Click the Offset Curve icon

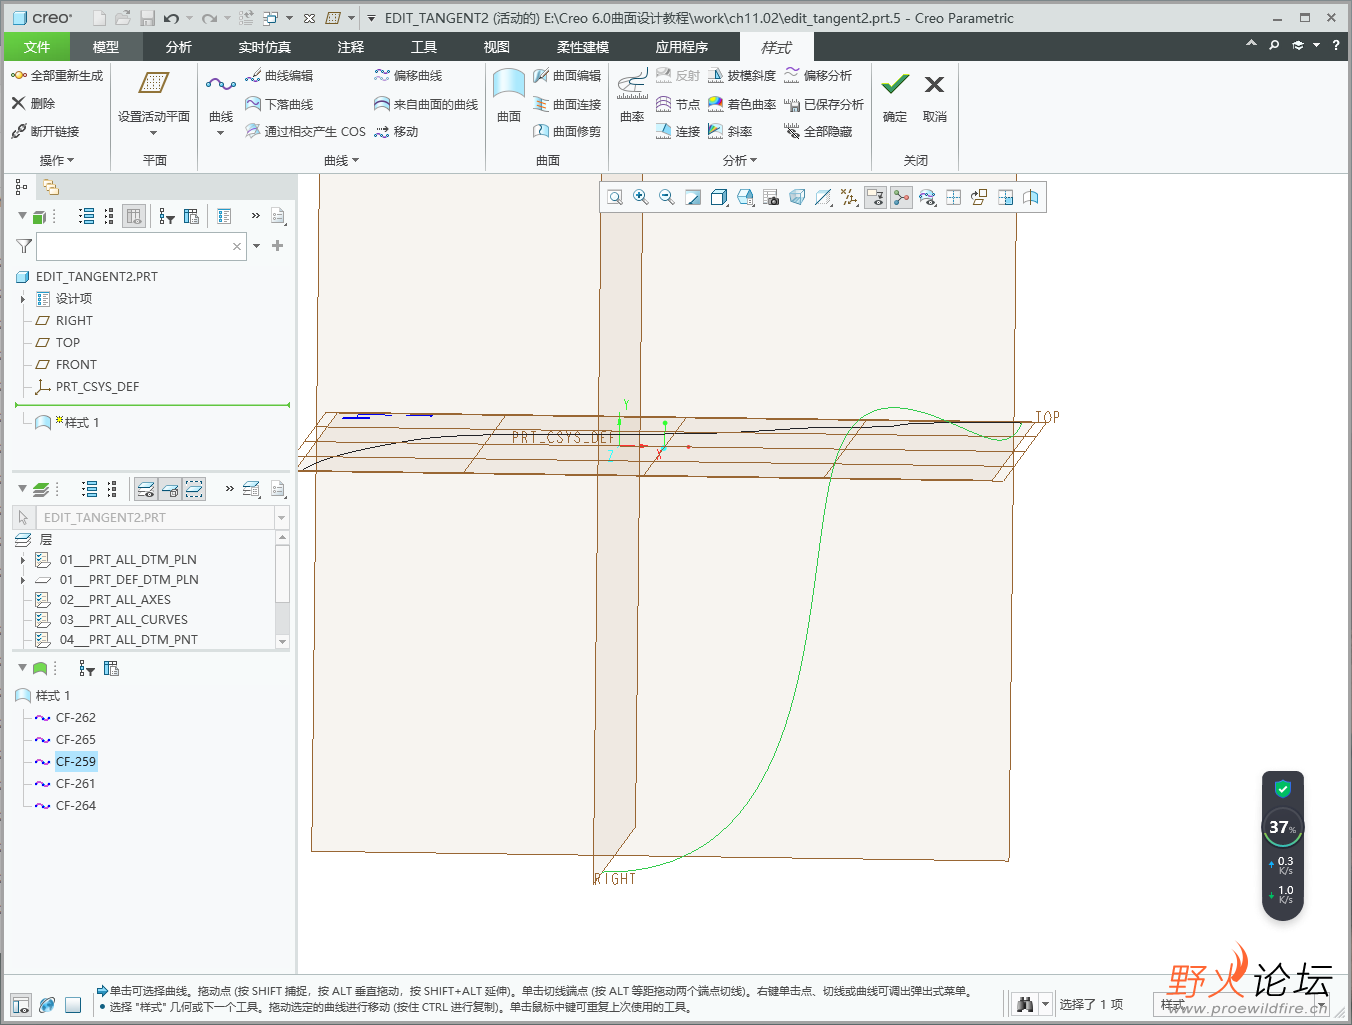[382, 76]
